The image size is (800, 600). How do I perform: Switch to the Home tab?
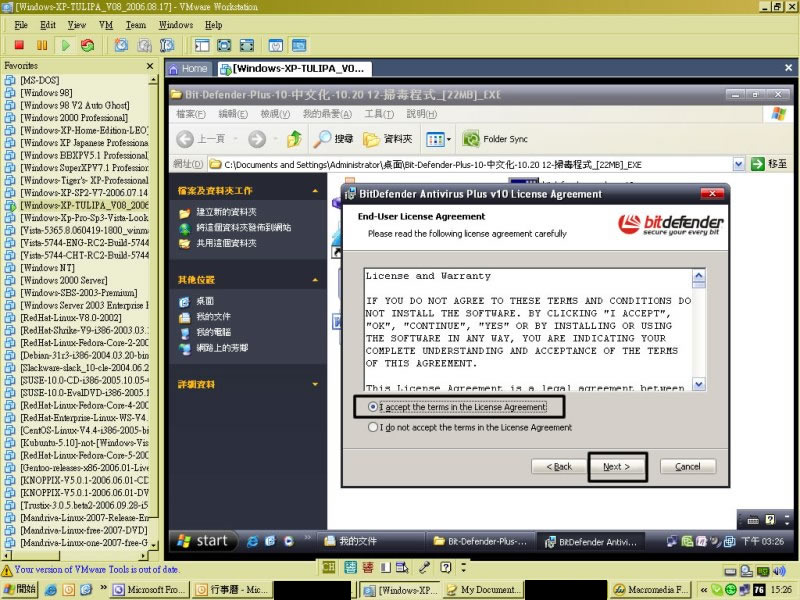188,69
